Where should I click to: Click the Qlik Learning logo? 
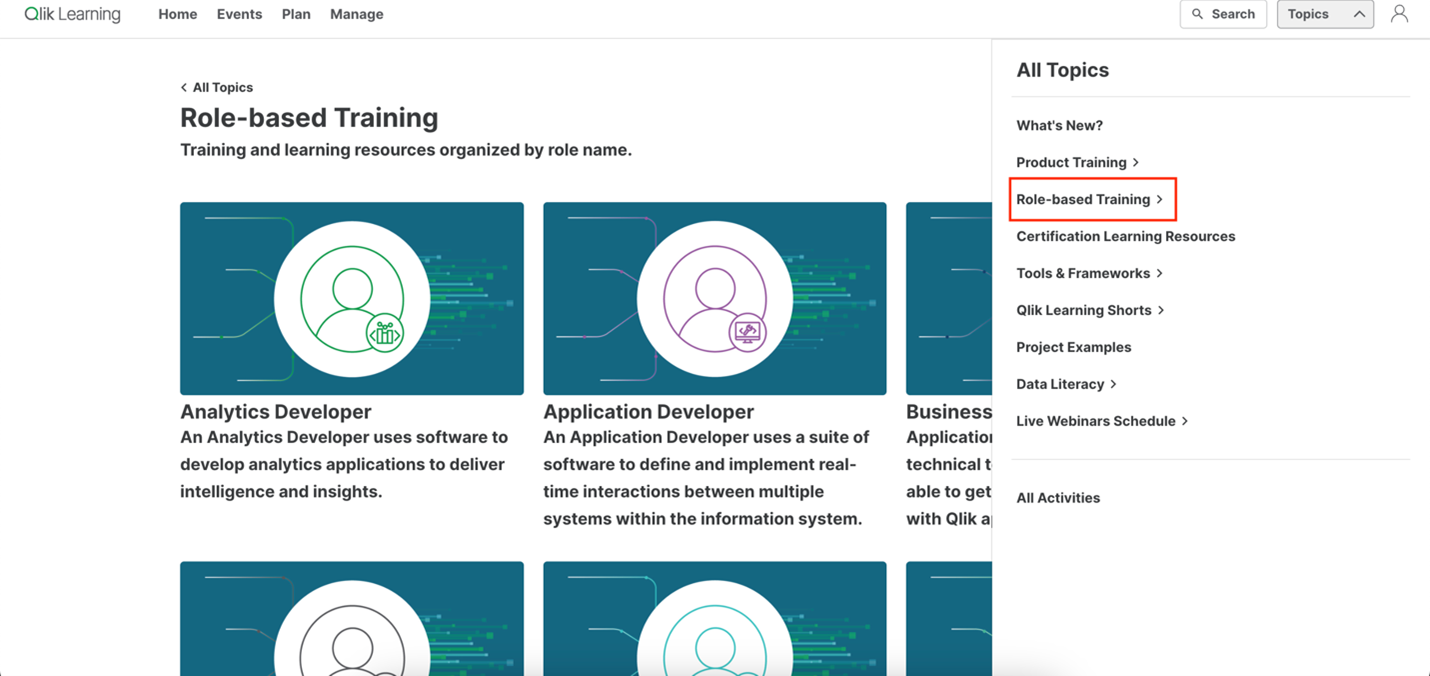(x=73, y=14)
